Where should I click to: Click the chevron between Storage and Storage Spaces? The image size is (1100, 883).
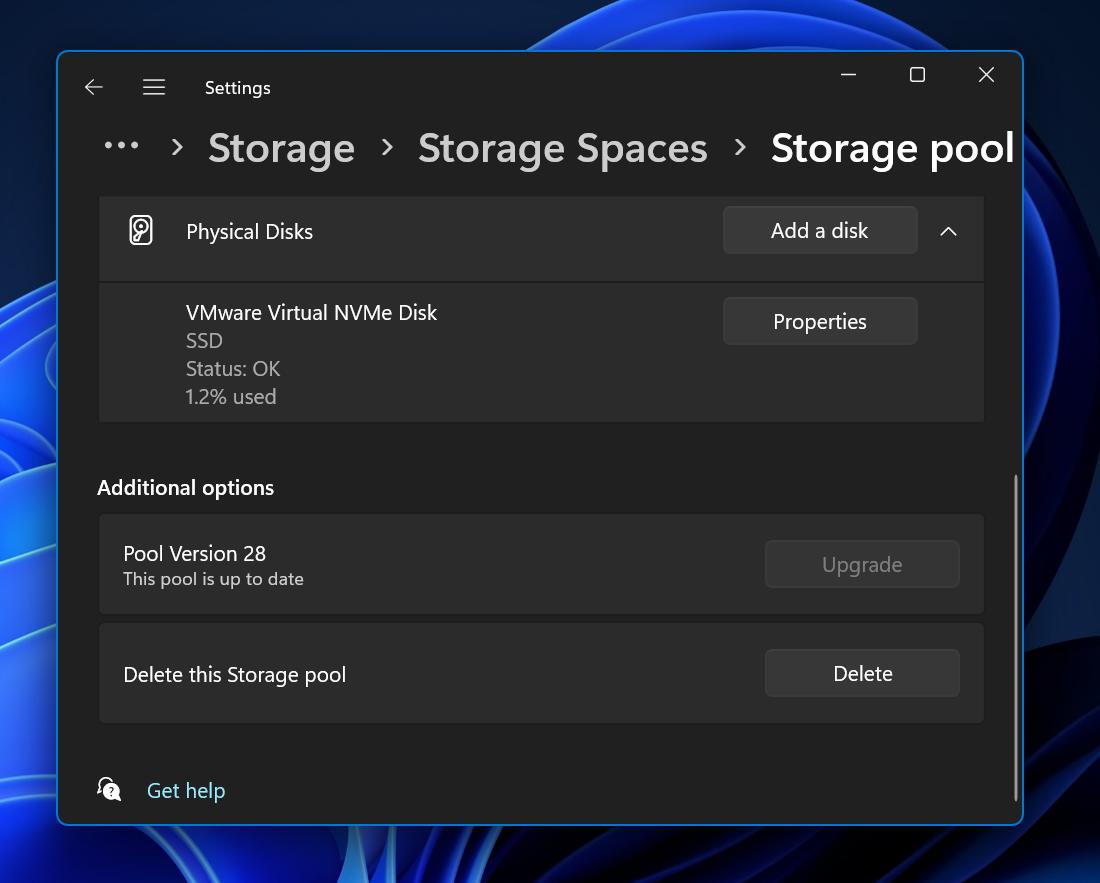coord(386,147)
